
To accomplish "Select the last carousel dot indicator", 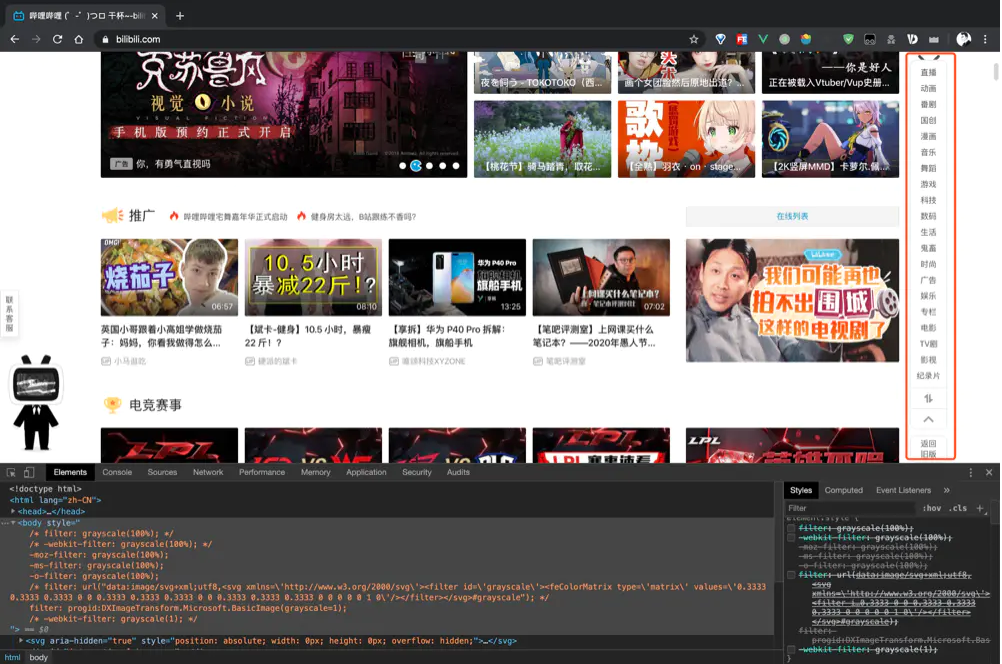I will (x=456, y=166).
